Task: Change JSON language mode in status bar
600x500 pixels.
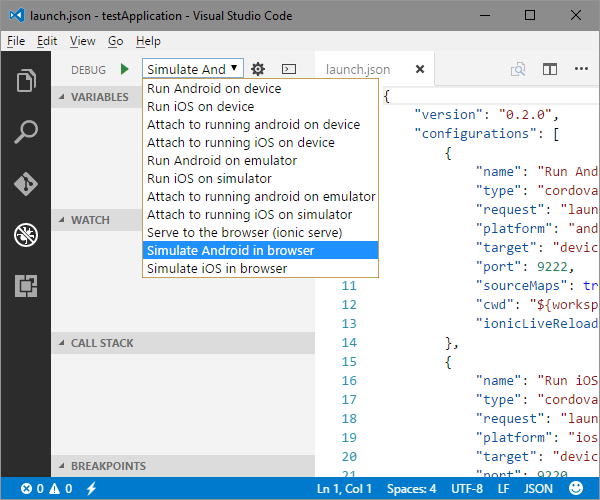Action: pos(538,488)
